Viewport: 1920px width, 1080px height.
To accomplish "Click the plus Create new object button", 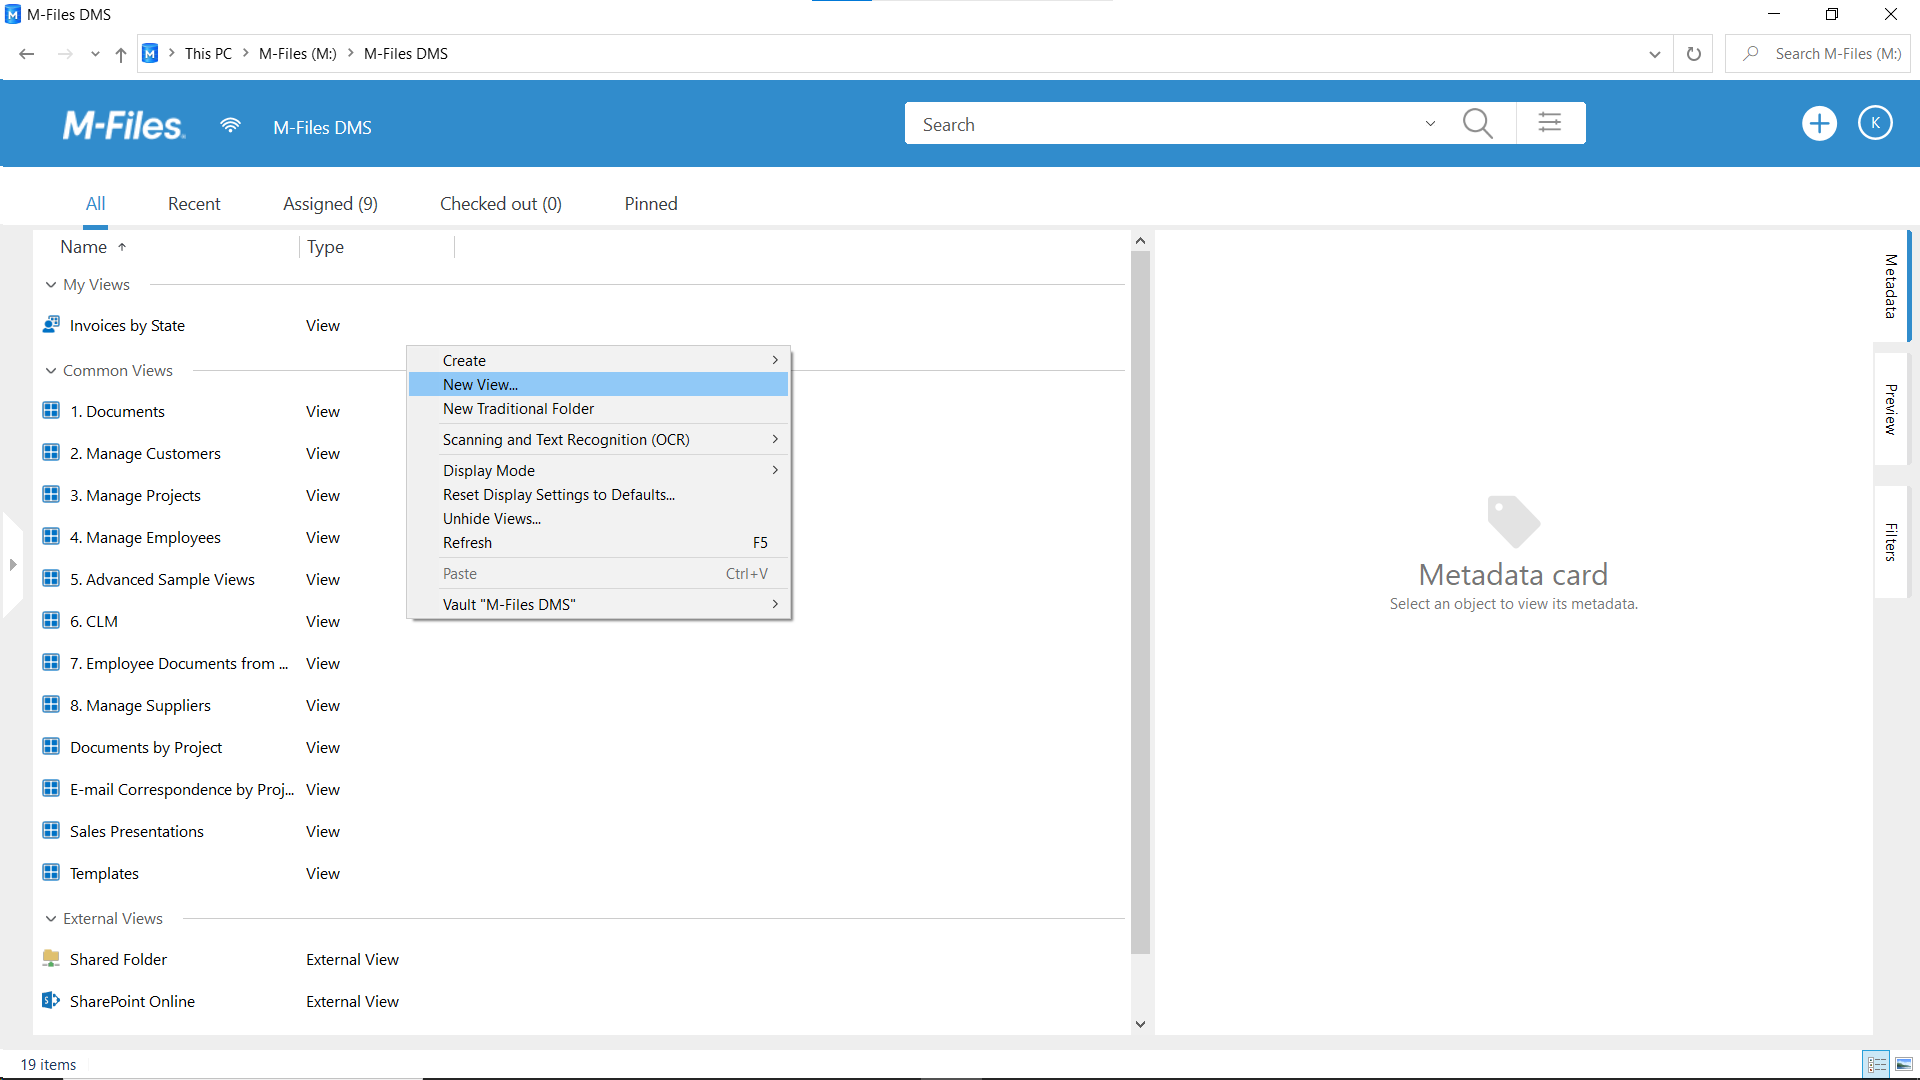I will point(1819,124).
